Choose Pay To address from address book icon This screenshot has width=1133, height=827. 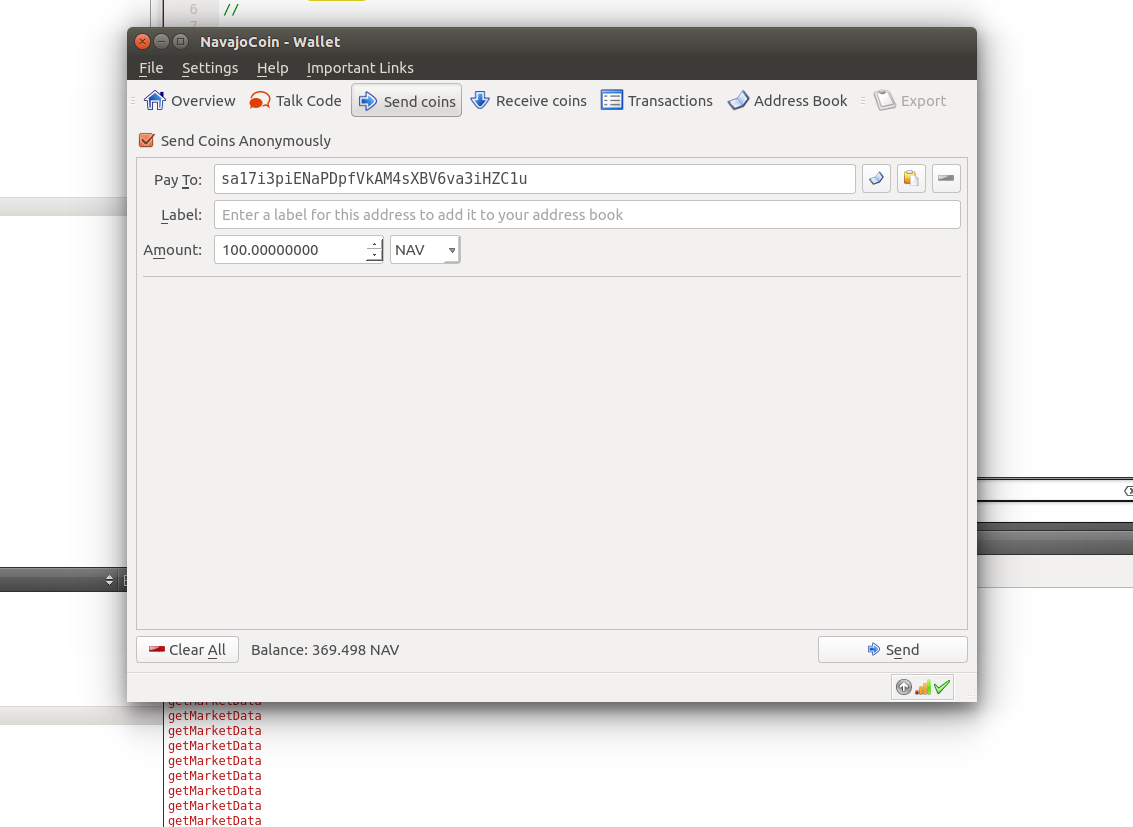pos(876,178)
